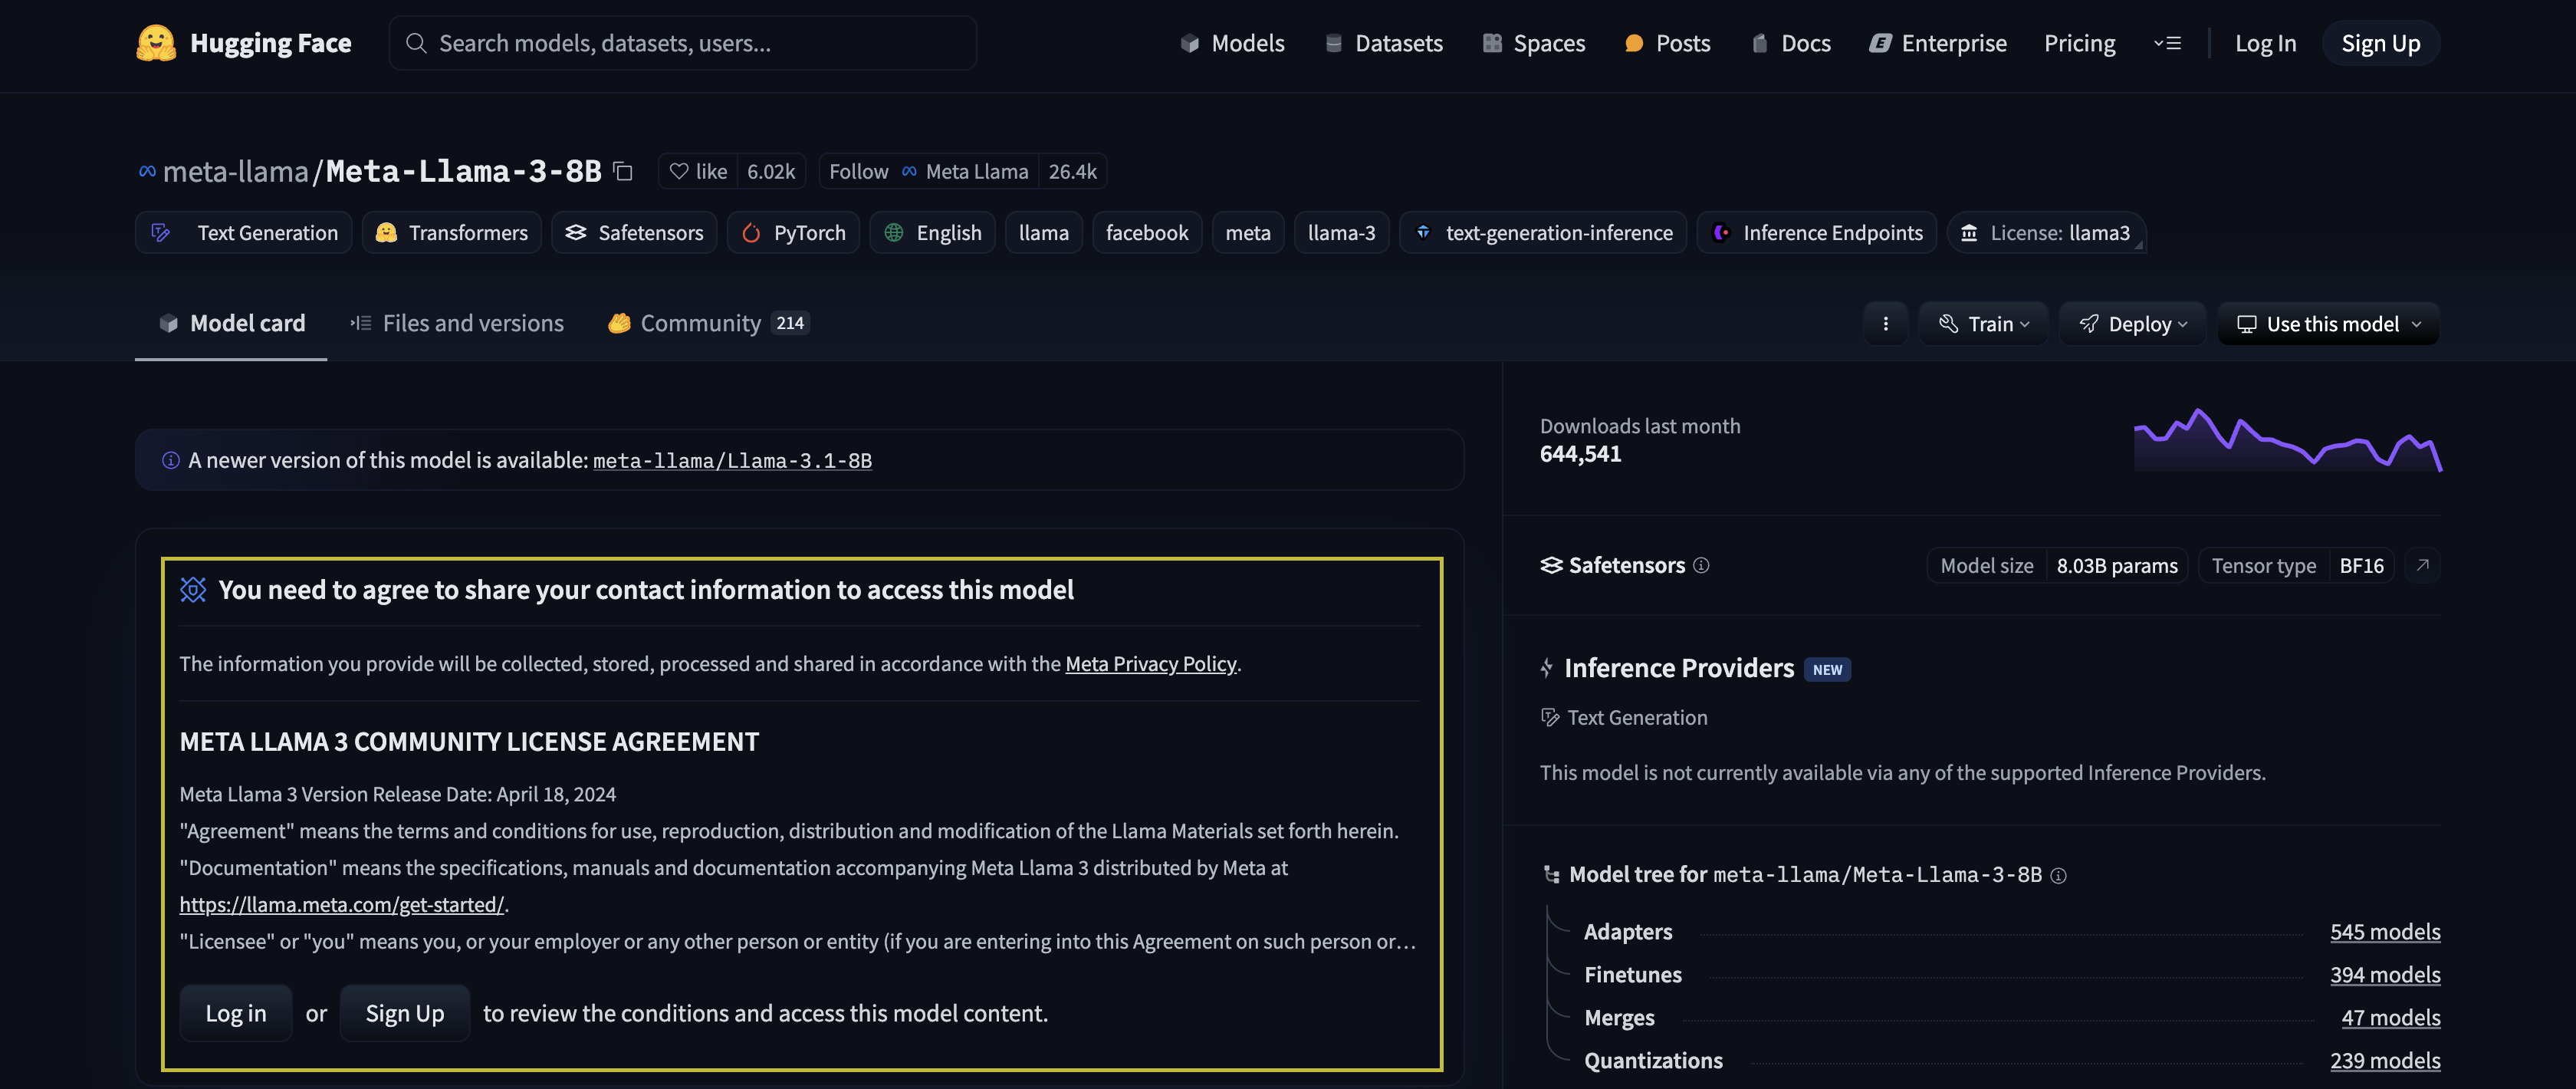Click the Transformers emoji tag icon
Viewport: 2576px width, 1089px height.
click(386, 233)
